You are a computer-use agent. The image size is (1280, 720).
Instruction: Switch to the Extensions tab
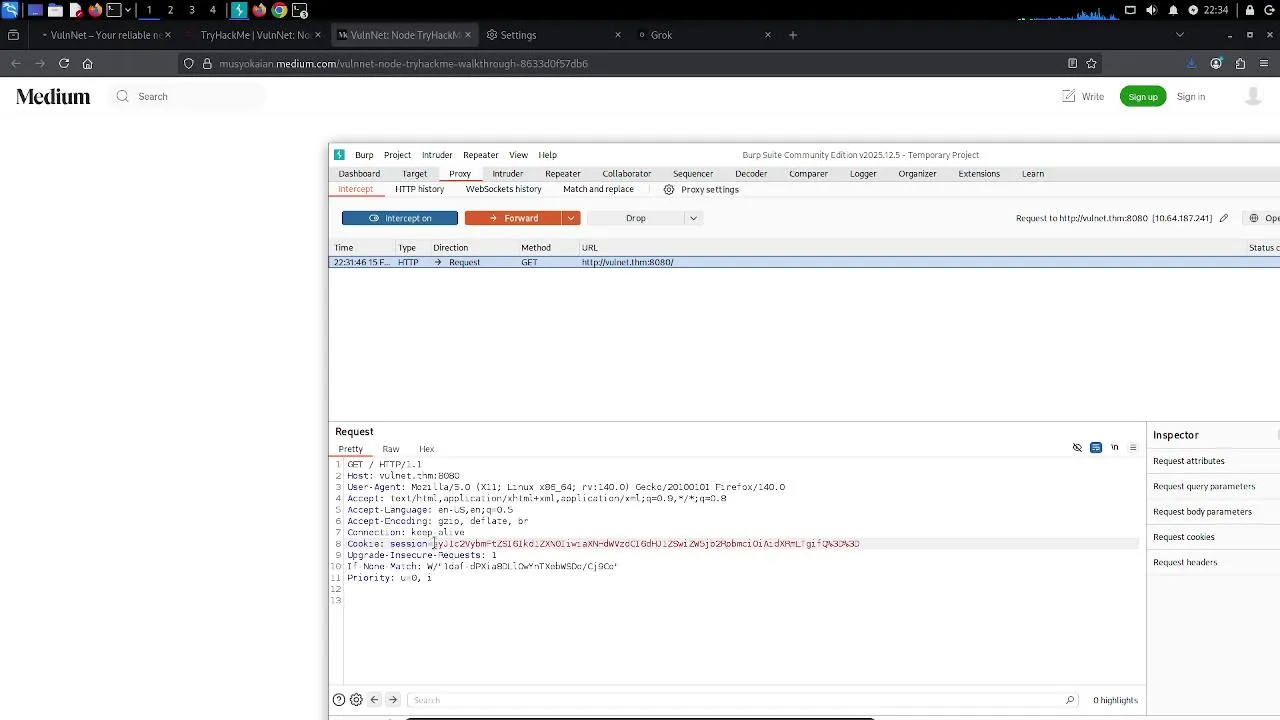pyautogui.click(x=979, y=174)
